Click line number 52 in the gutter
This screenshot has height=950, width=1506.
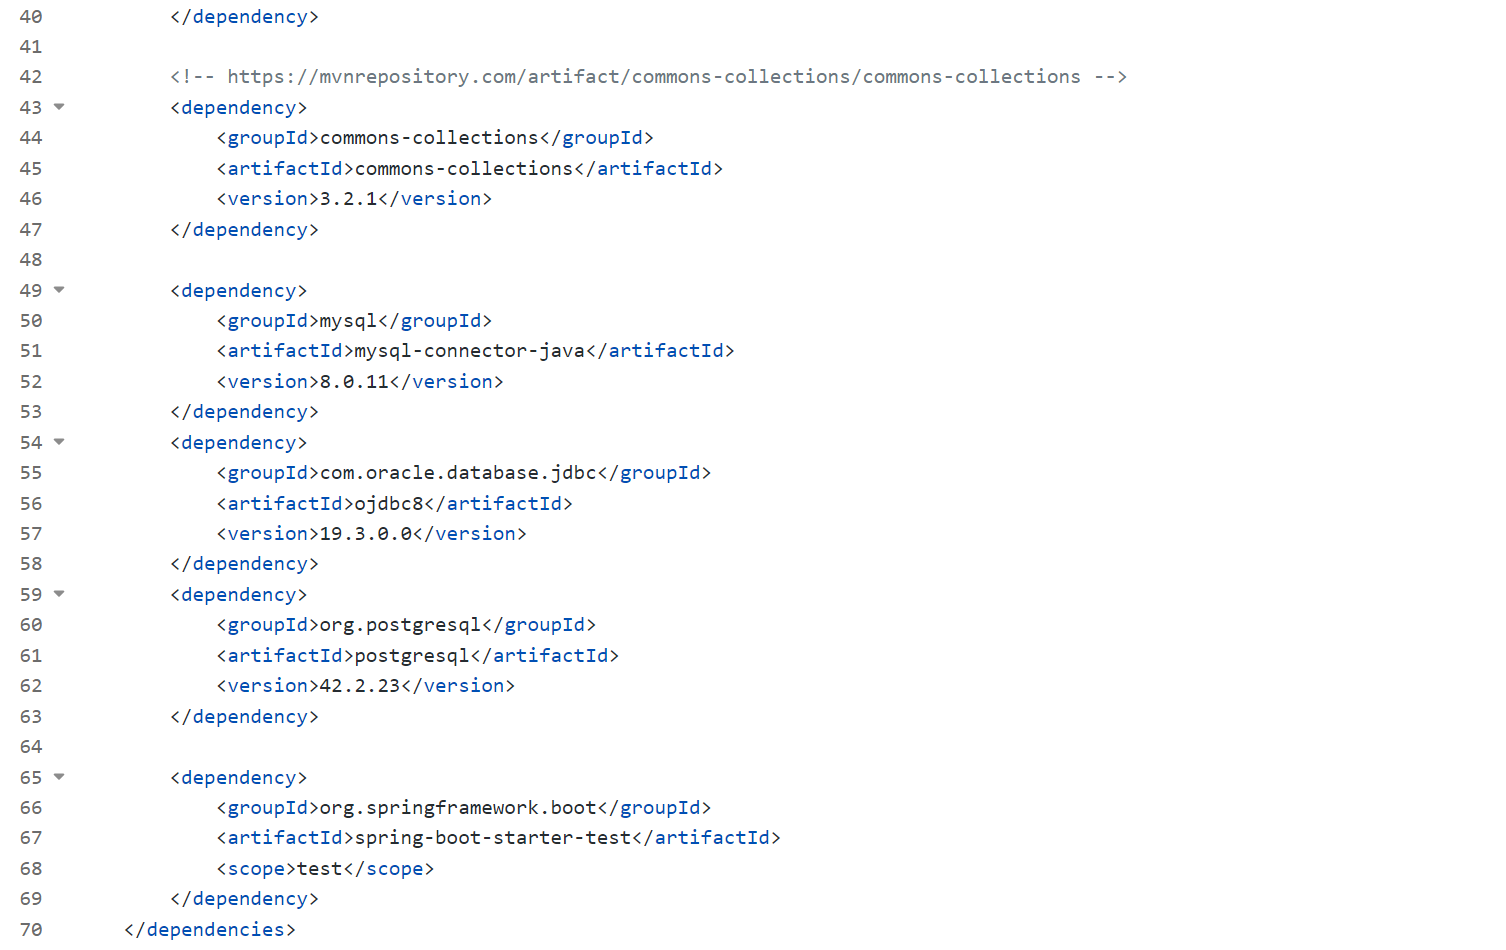[31, 382]
